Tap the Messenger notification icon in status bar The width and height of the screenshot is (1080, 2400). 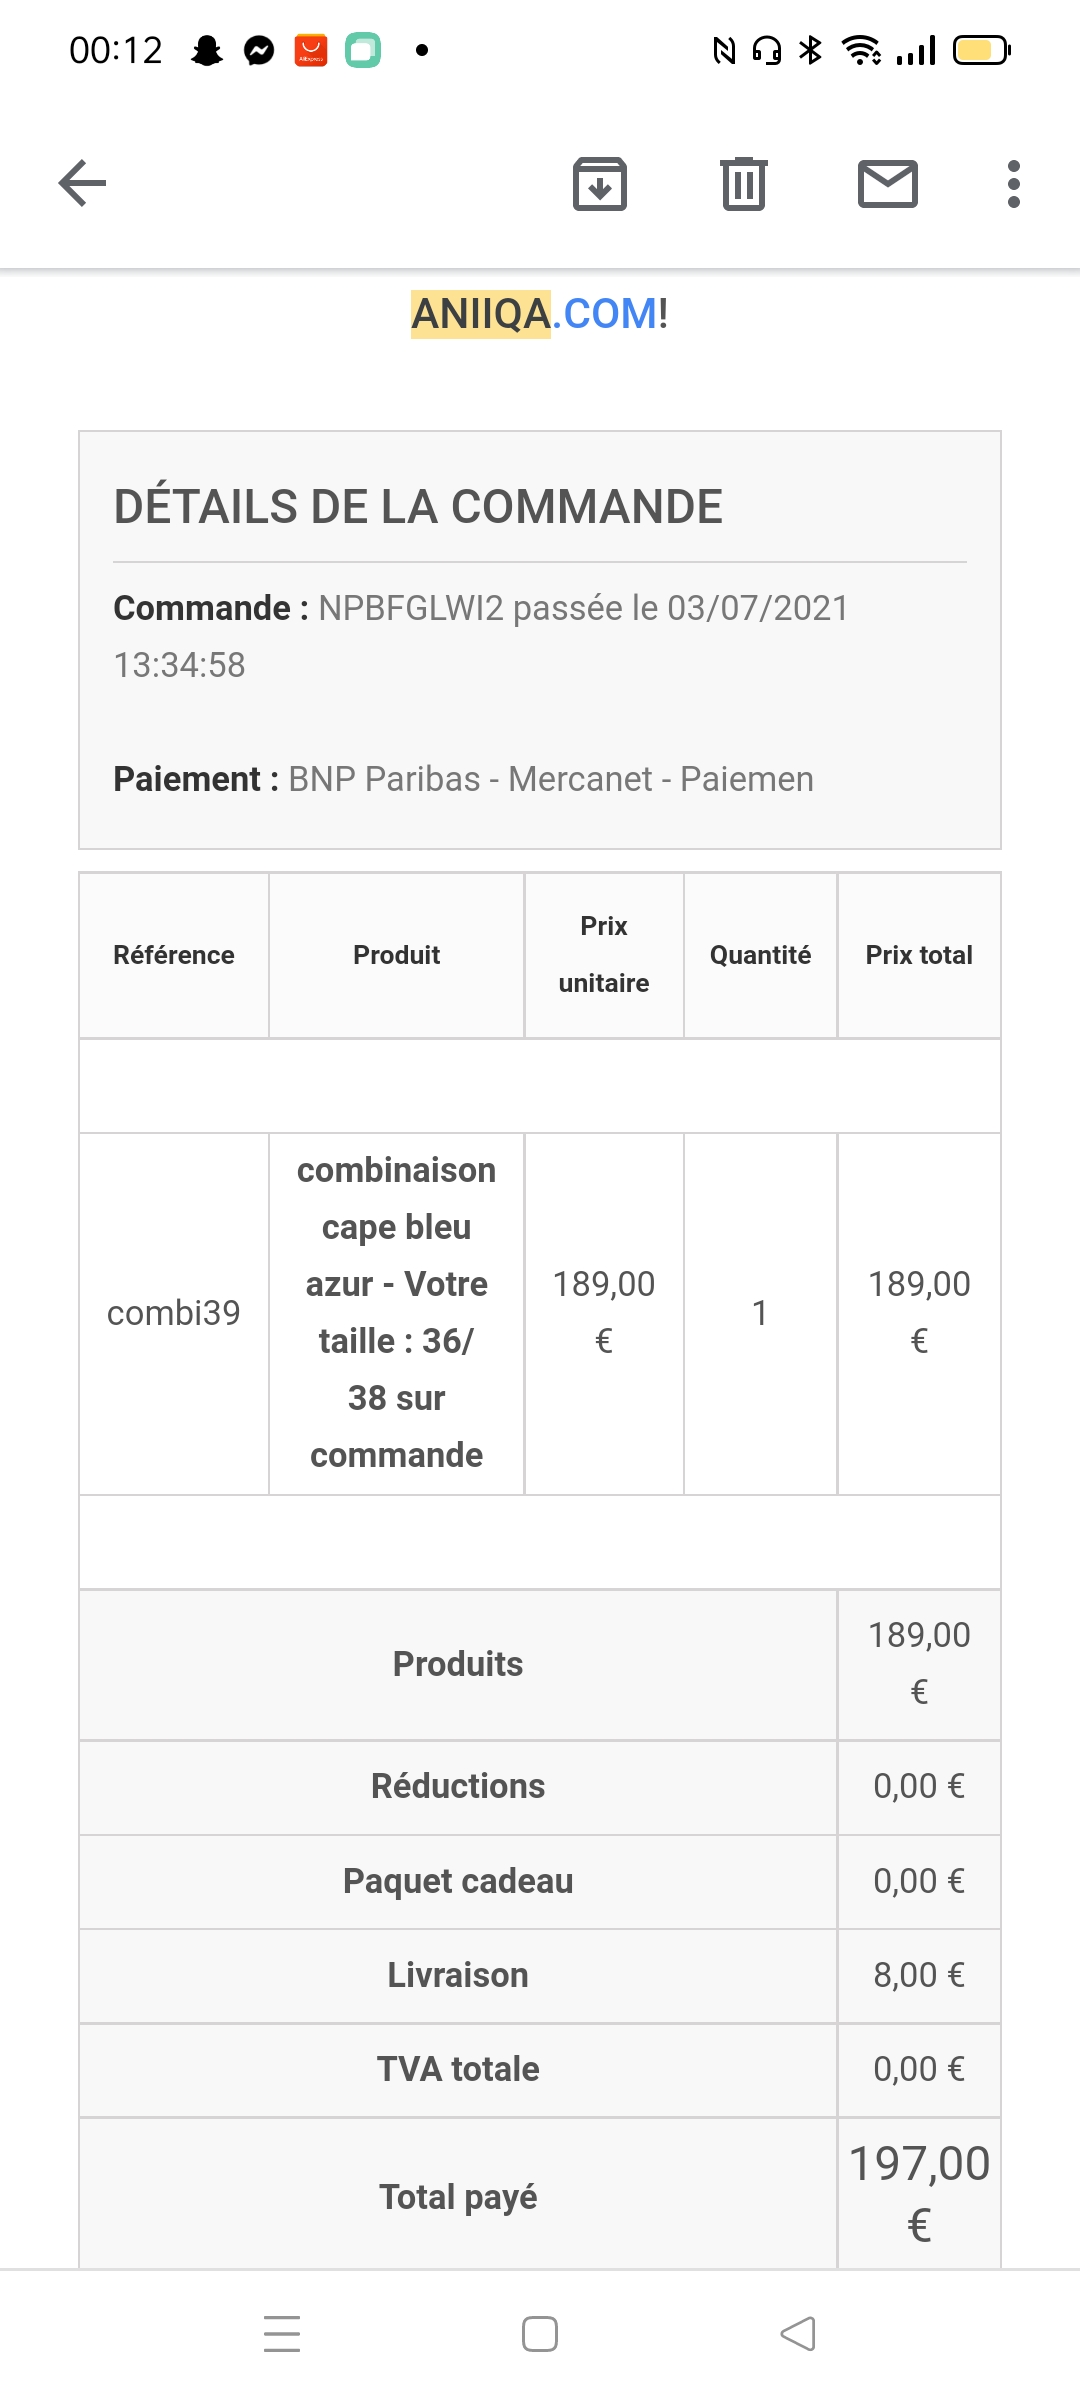pyautogui.click(x=259, y=50)
